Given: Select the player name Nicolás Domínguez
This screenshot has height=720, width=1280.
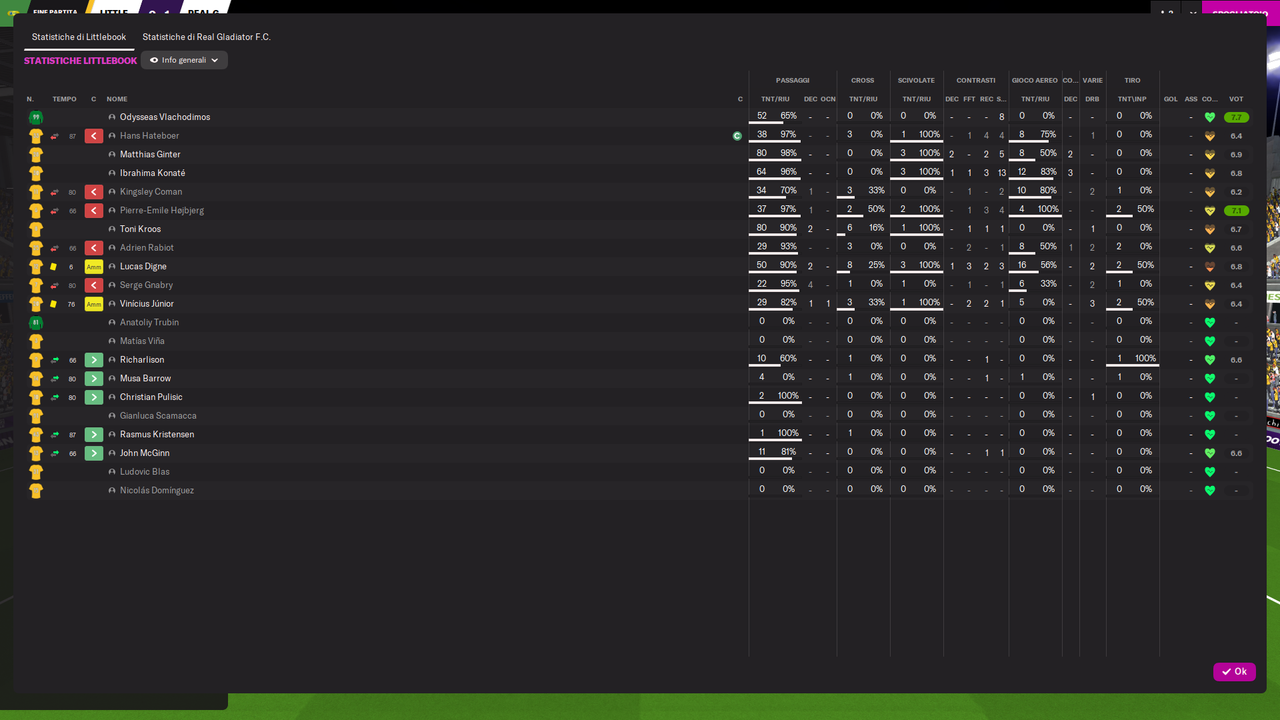Looking at the screenshot, I should 157,491.
